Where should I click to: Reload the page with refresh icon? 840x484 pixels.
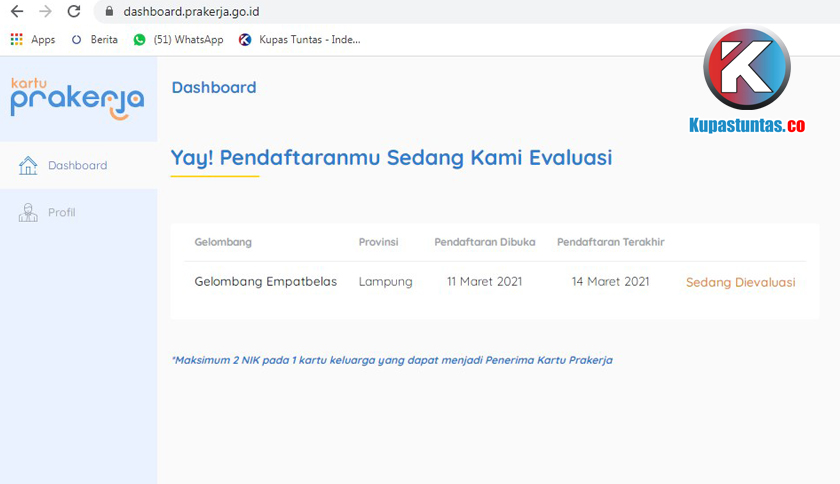(x=74, y=11)
